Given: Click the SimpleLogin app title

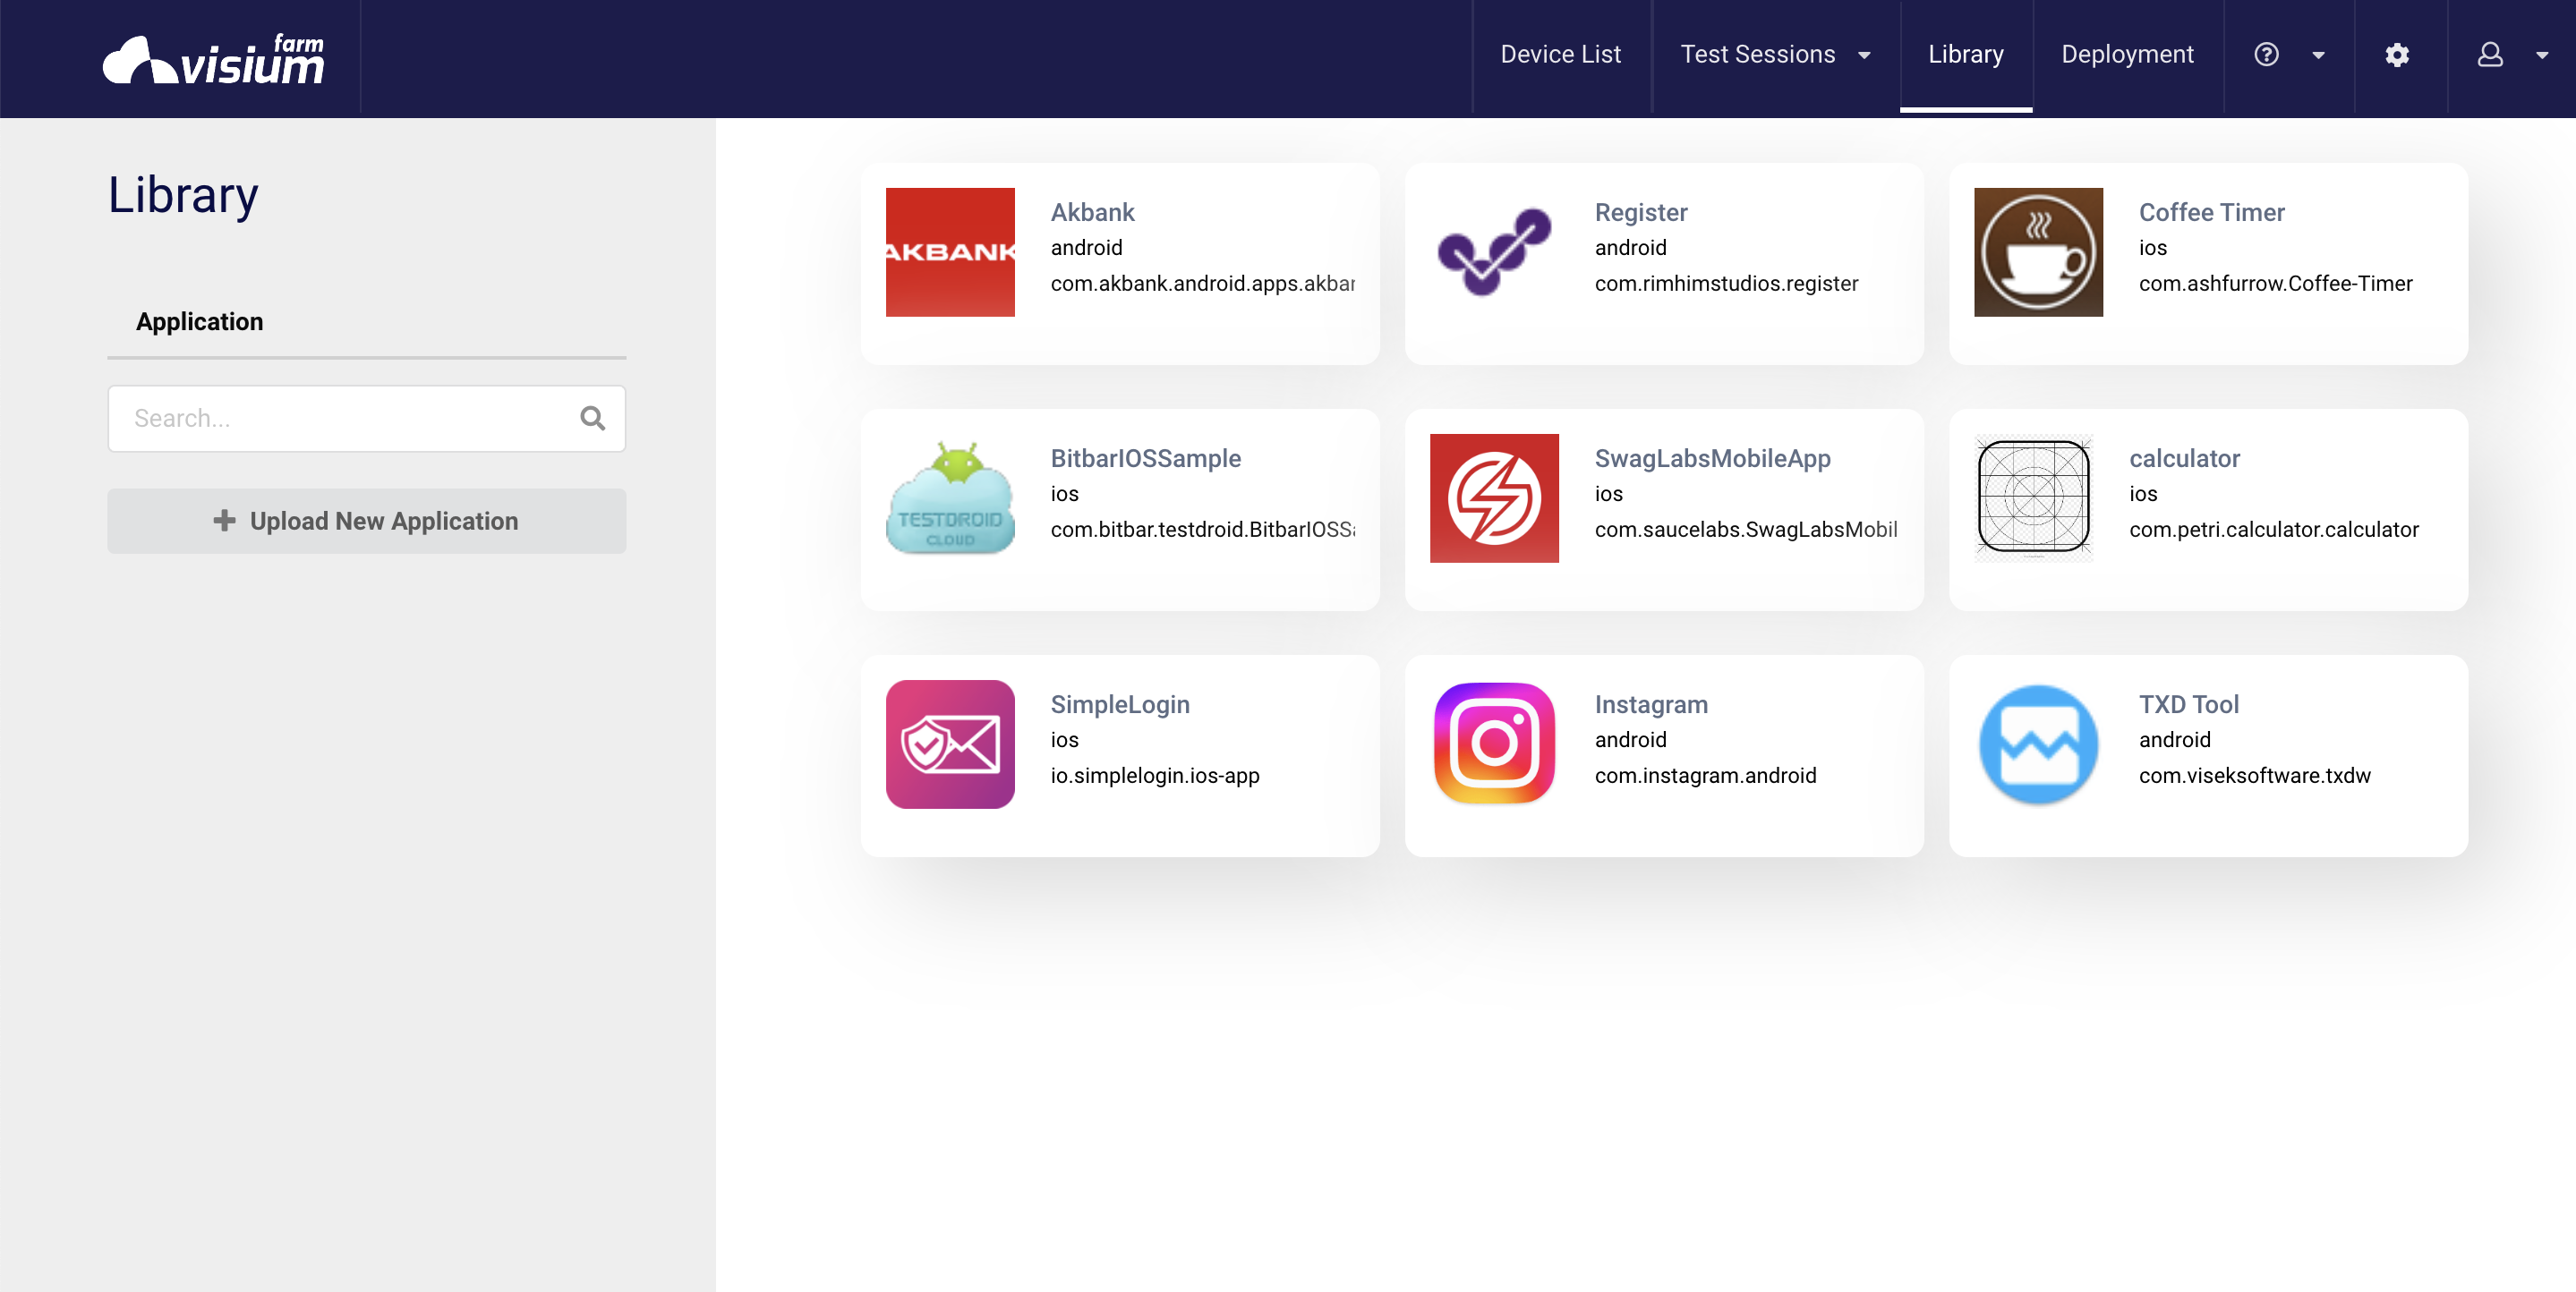Looking at the screenshot, I should 1120,704.
